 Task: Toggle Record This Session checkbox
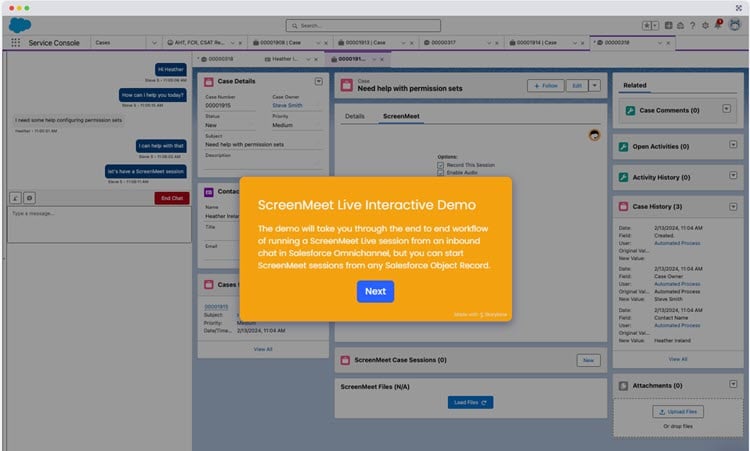[x=440, y=165]
